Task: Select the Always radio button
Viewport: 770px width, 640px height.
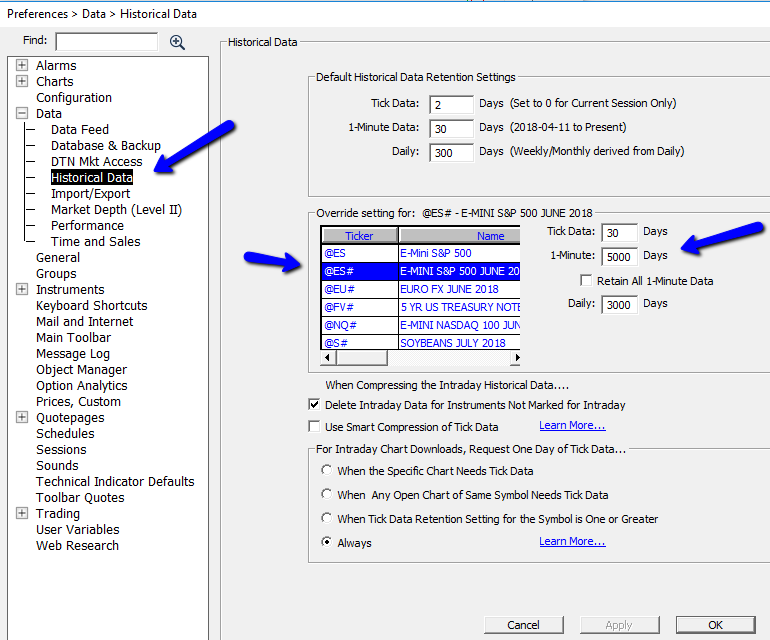Action: point(327,542)
